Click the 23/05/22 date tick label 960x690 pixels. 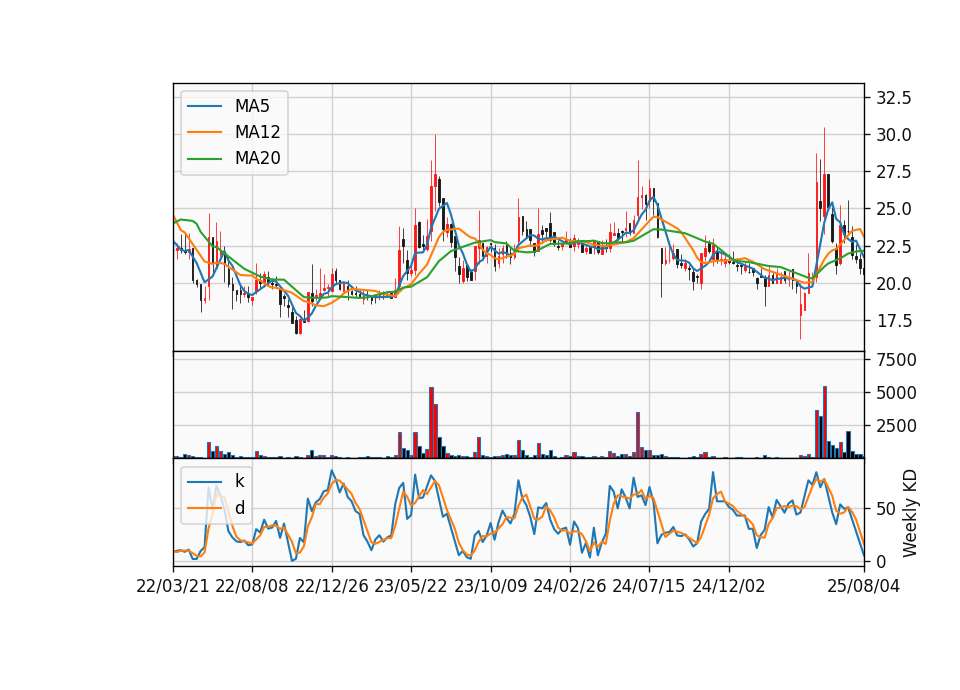tap(411, 586)
